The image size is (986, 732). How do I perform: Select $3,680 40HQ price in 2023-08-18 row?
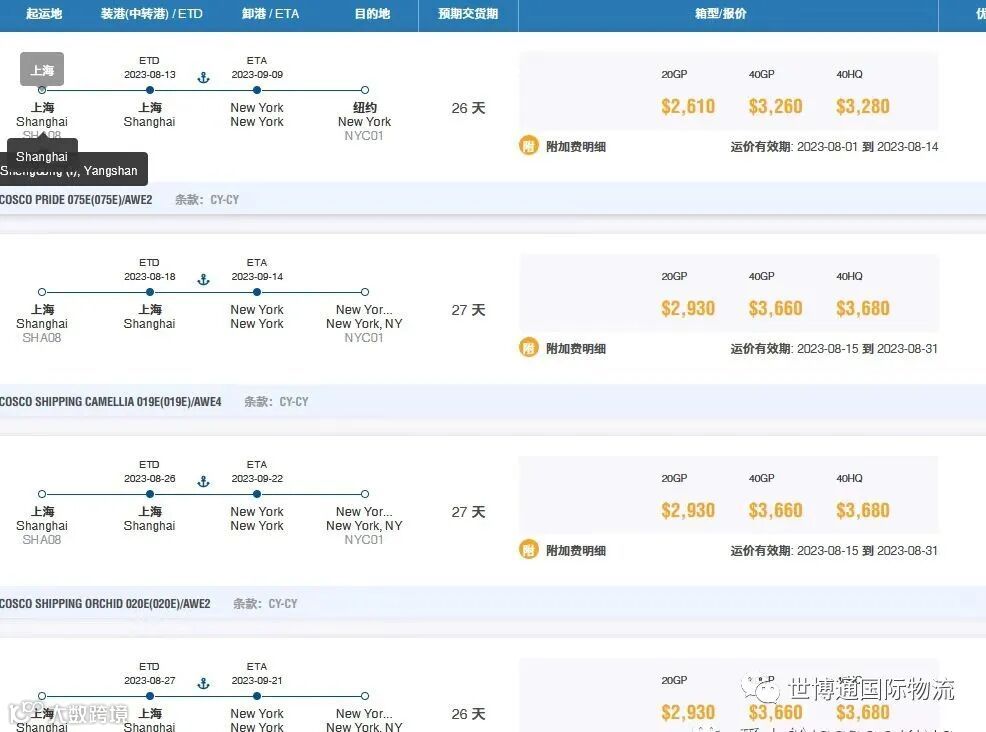(863, 308)
